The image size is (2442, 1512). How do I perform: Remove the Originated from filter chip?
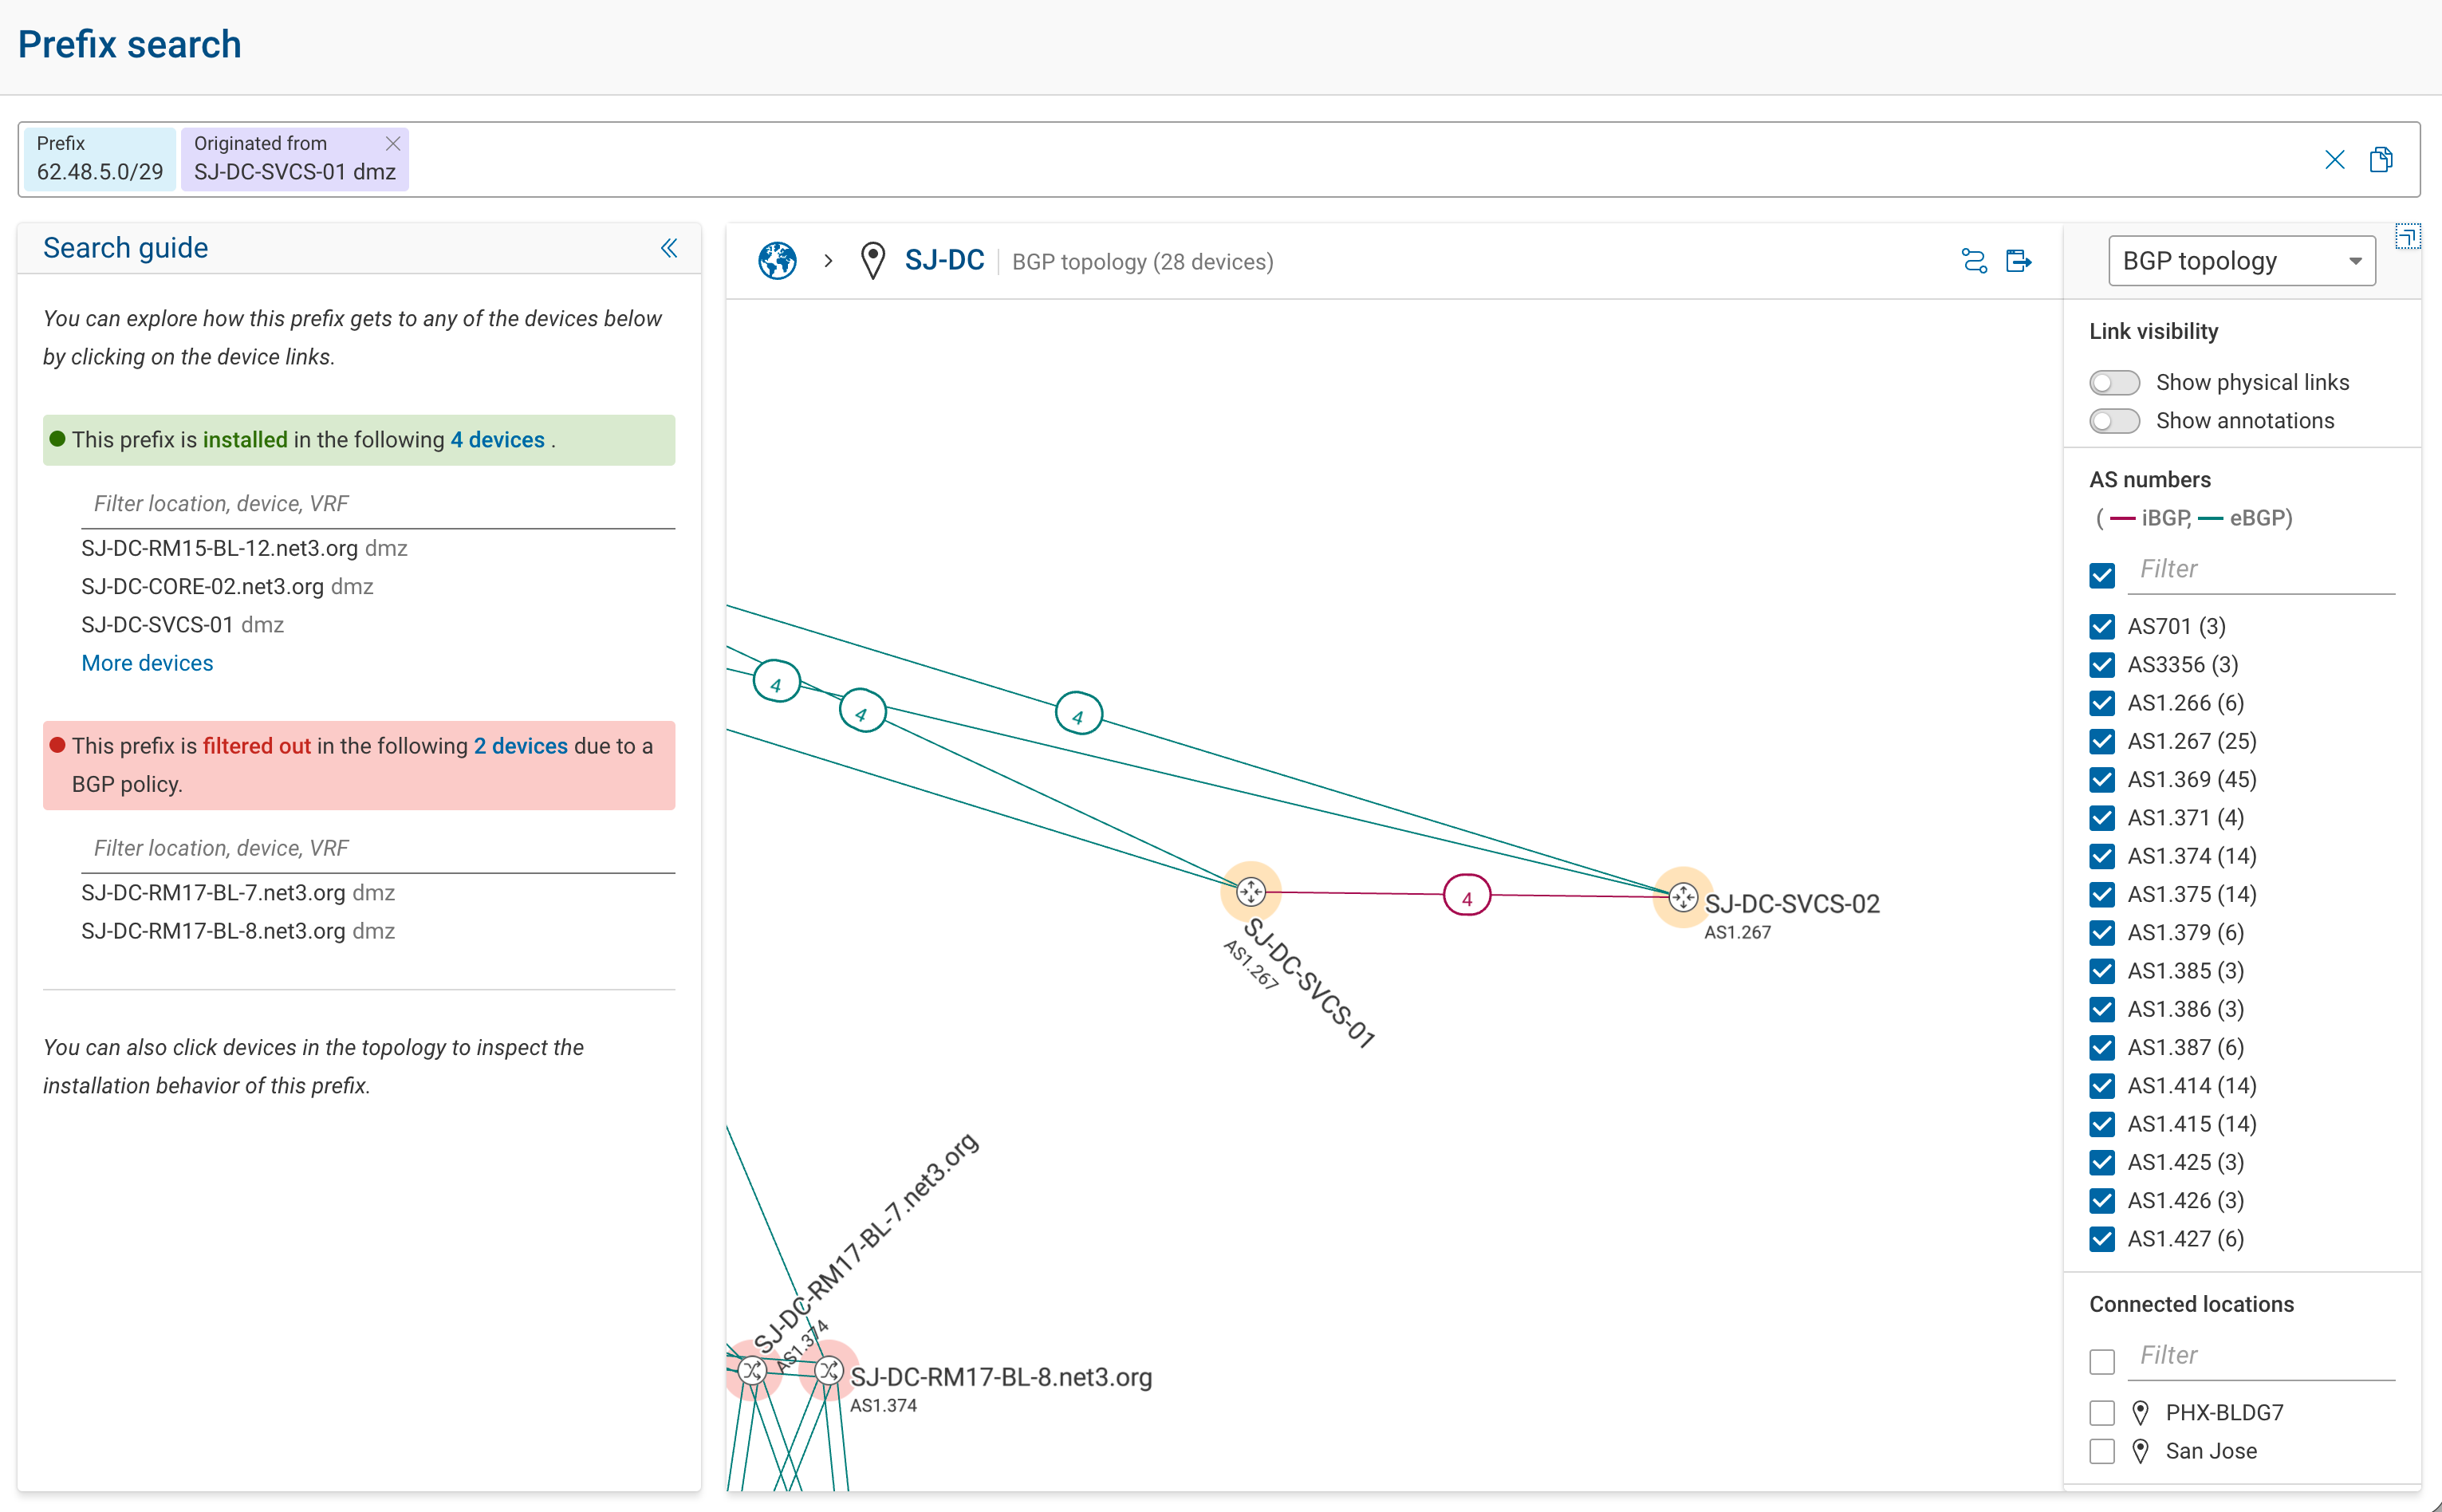pyautogui.click(x=393, y=143)
